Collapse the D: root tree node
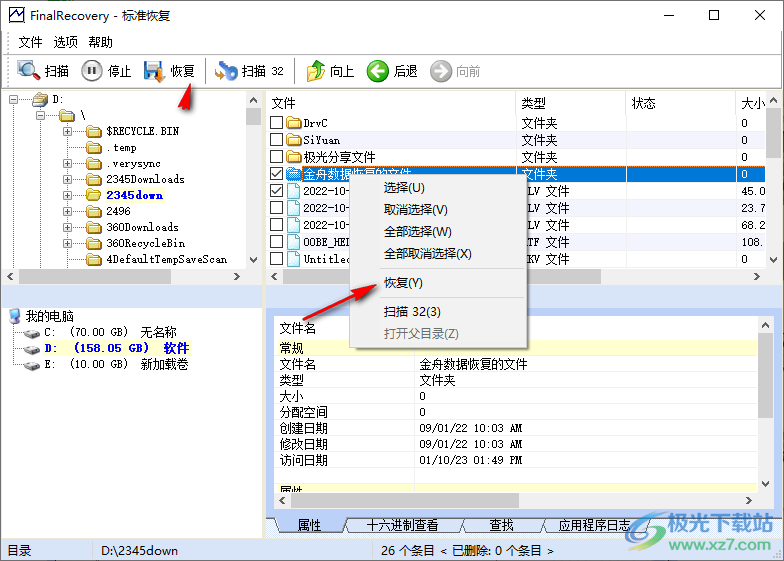 pos(14,100)
